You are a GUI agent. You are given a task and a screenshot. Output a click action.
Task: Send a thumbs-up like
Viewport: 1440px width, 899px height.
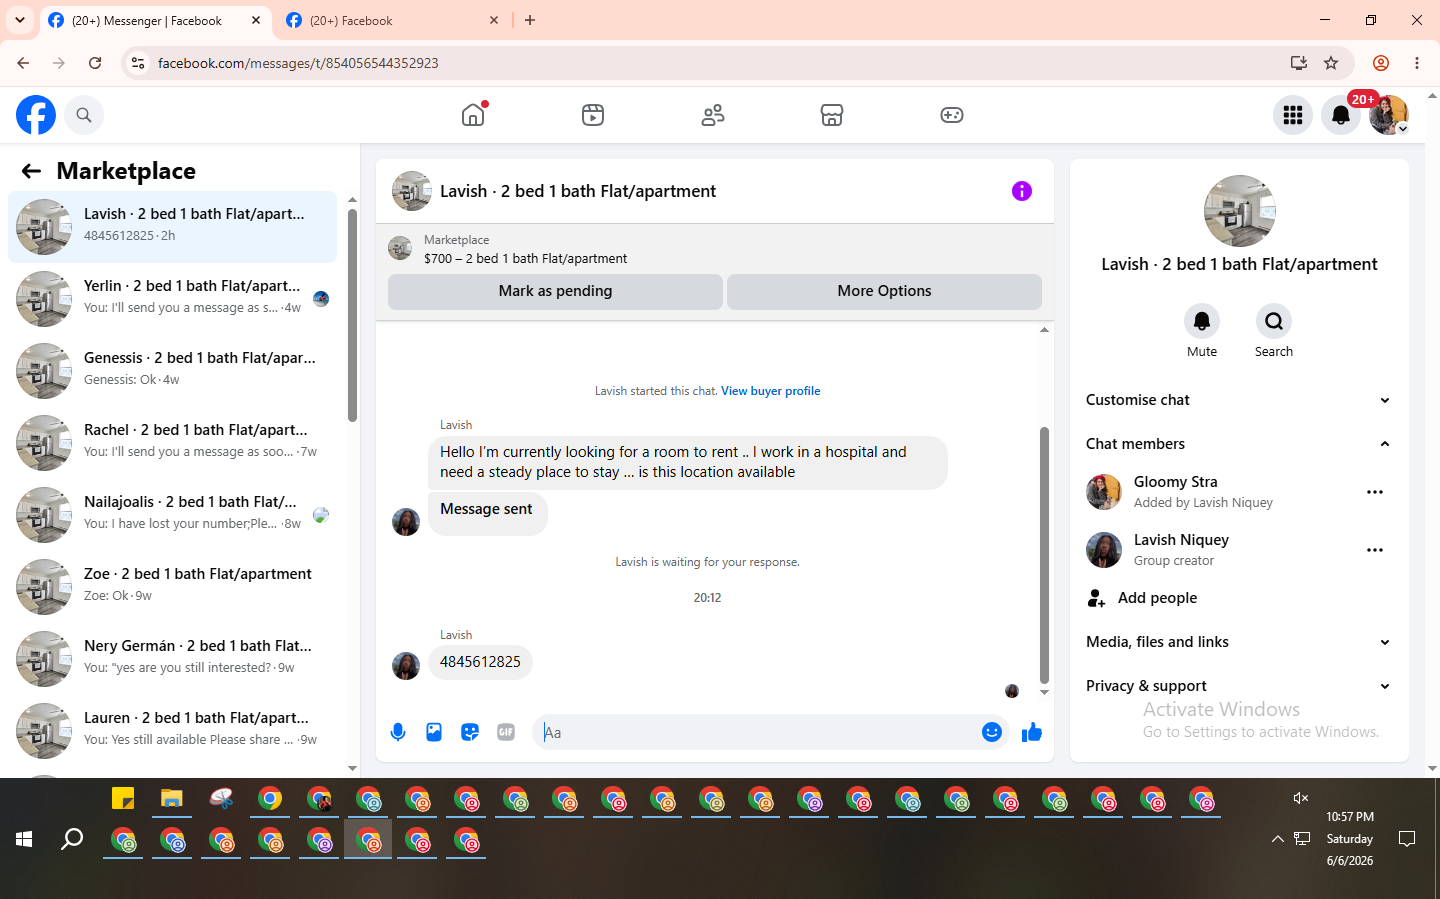(1032, 733)
